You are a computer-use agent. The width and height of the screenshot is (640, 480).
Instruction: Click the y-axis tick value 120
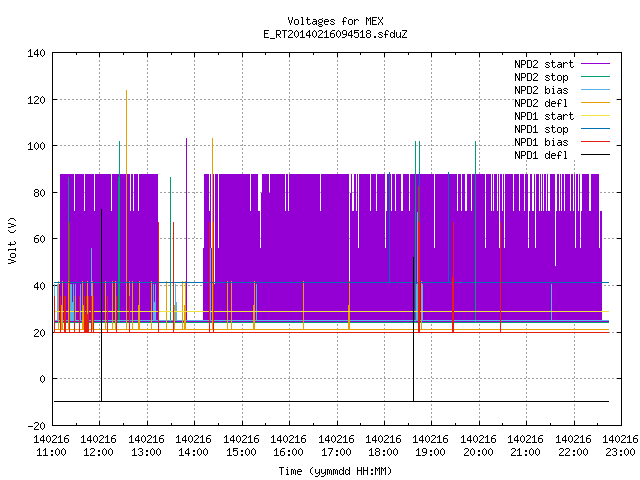pos(36,100)
